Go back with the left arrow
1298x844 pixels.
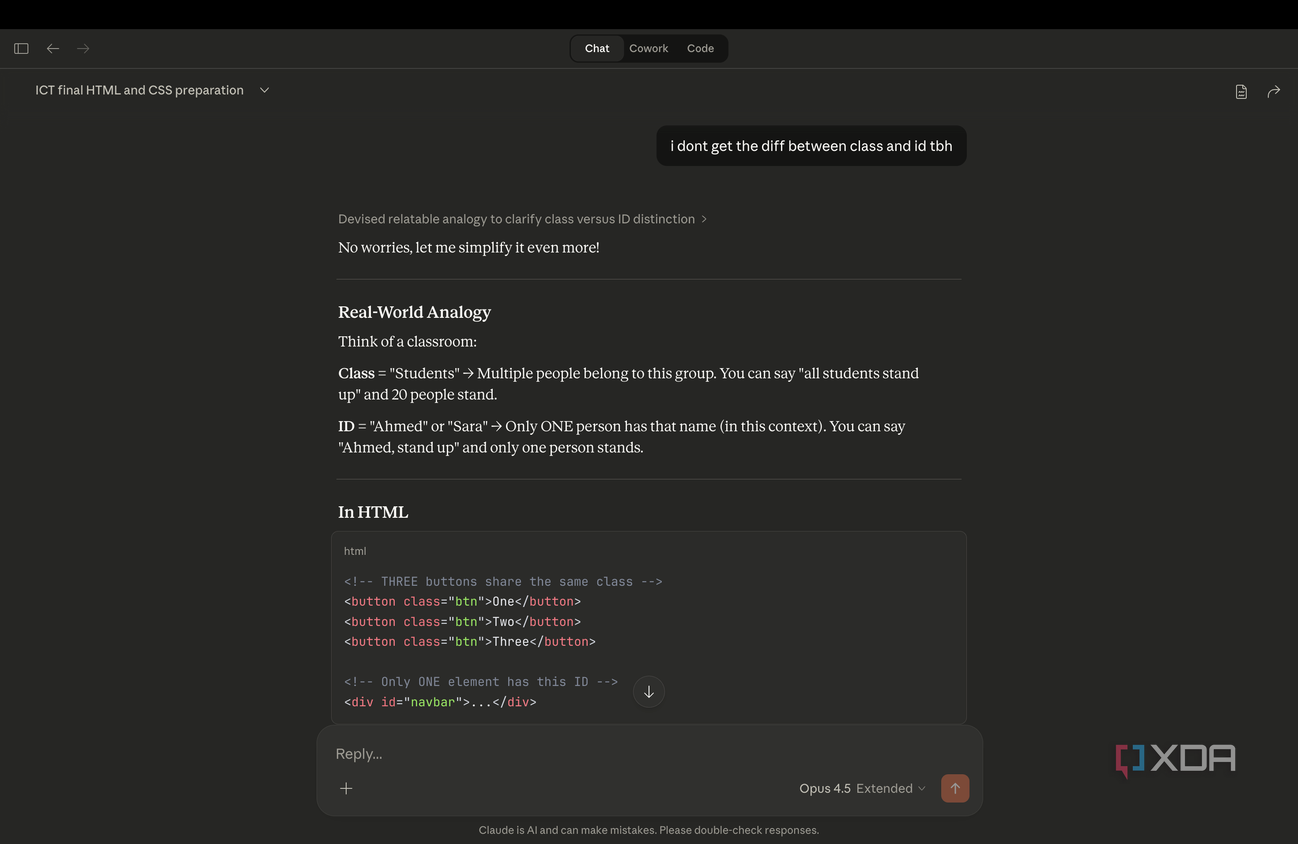53,48
